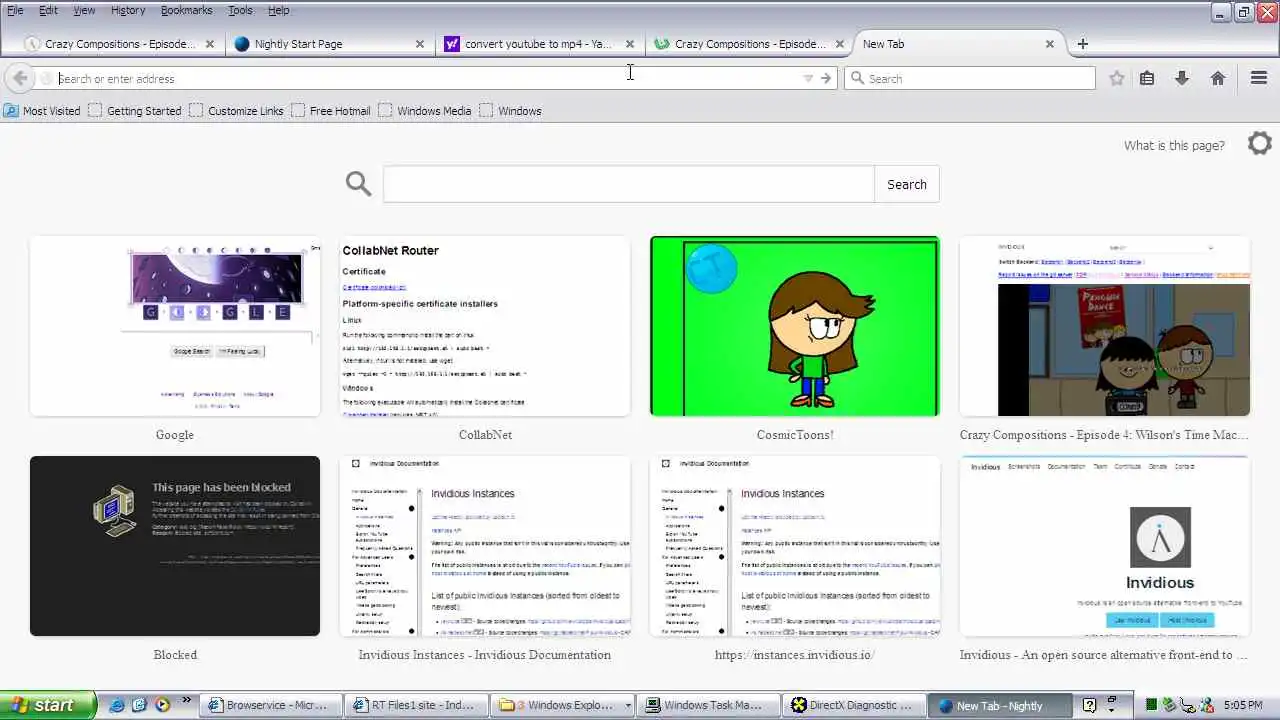Launch Internet Explorer from quick launch

[x=117, y=705]
